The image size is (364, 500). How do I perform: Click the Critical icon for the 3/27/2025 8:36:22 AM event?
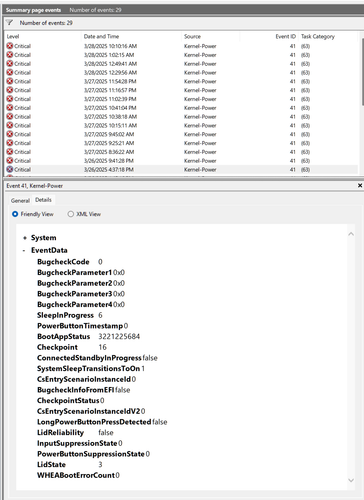point(10,152)
